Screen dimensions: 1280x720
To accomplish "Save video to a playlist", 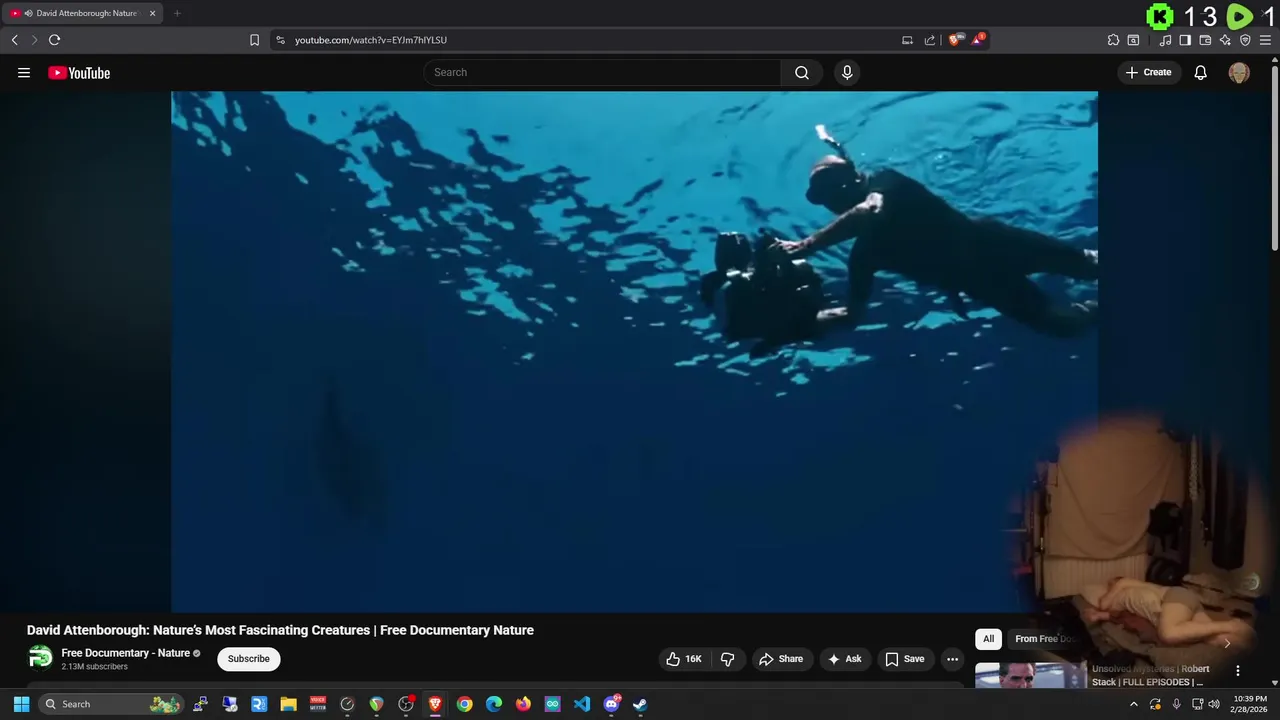I will click(x=905, y=659).
